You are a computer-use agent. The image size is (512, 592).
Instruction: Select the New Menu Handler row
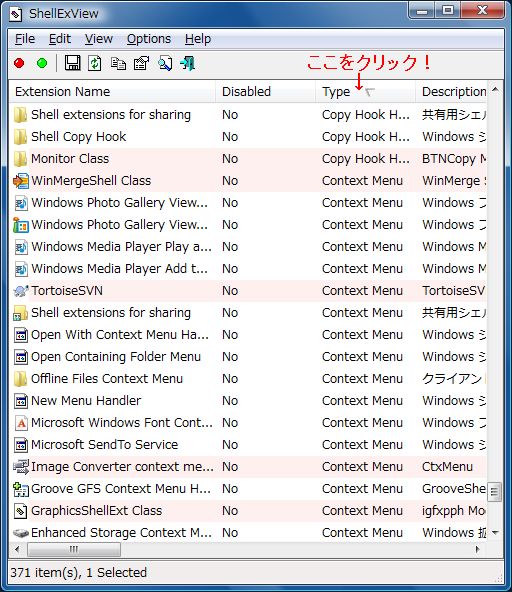coord(248,401)
